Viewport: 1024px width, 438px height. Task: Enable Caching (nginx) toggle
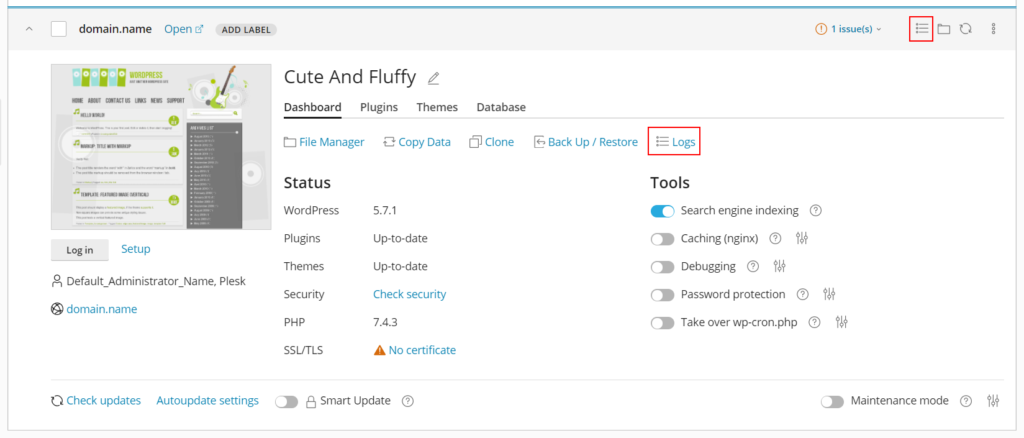coord(662,239)
